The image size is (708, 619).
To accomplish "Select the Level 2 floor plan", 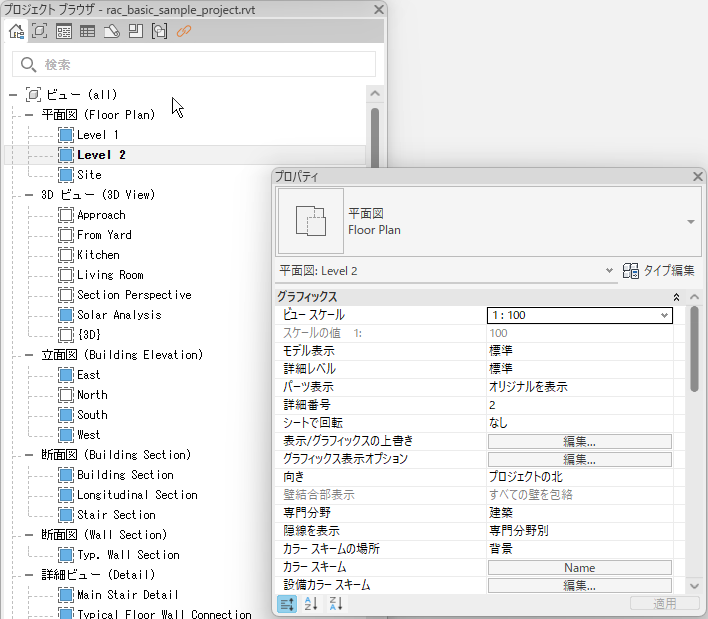I will pos(101,155).
